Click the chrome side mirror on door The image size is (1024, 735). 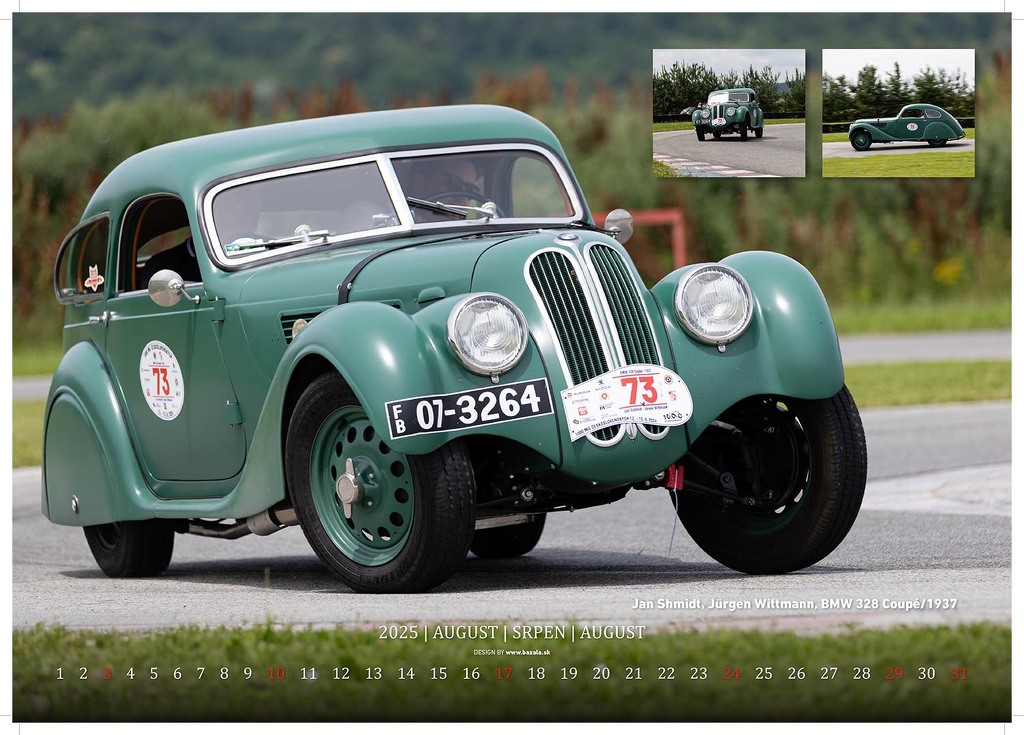coord(166,287)
